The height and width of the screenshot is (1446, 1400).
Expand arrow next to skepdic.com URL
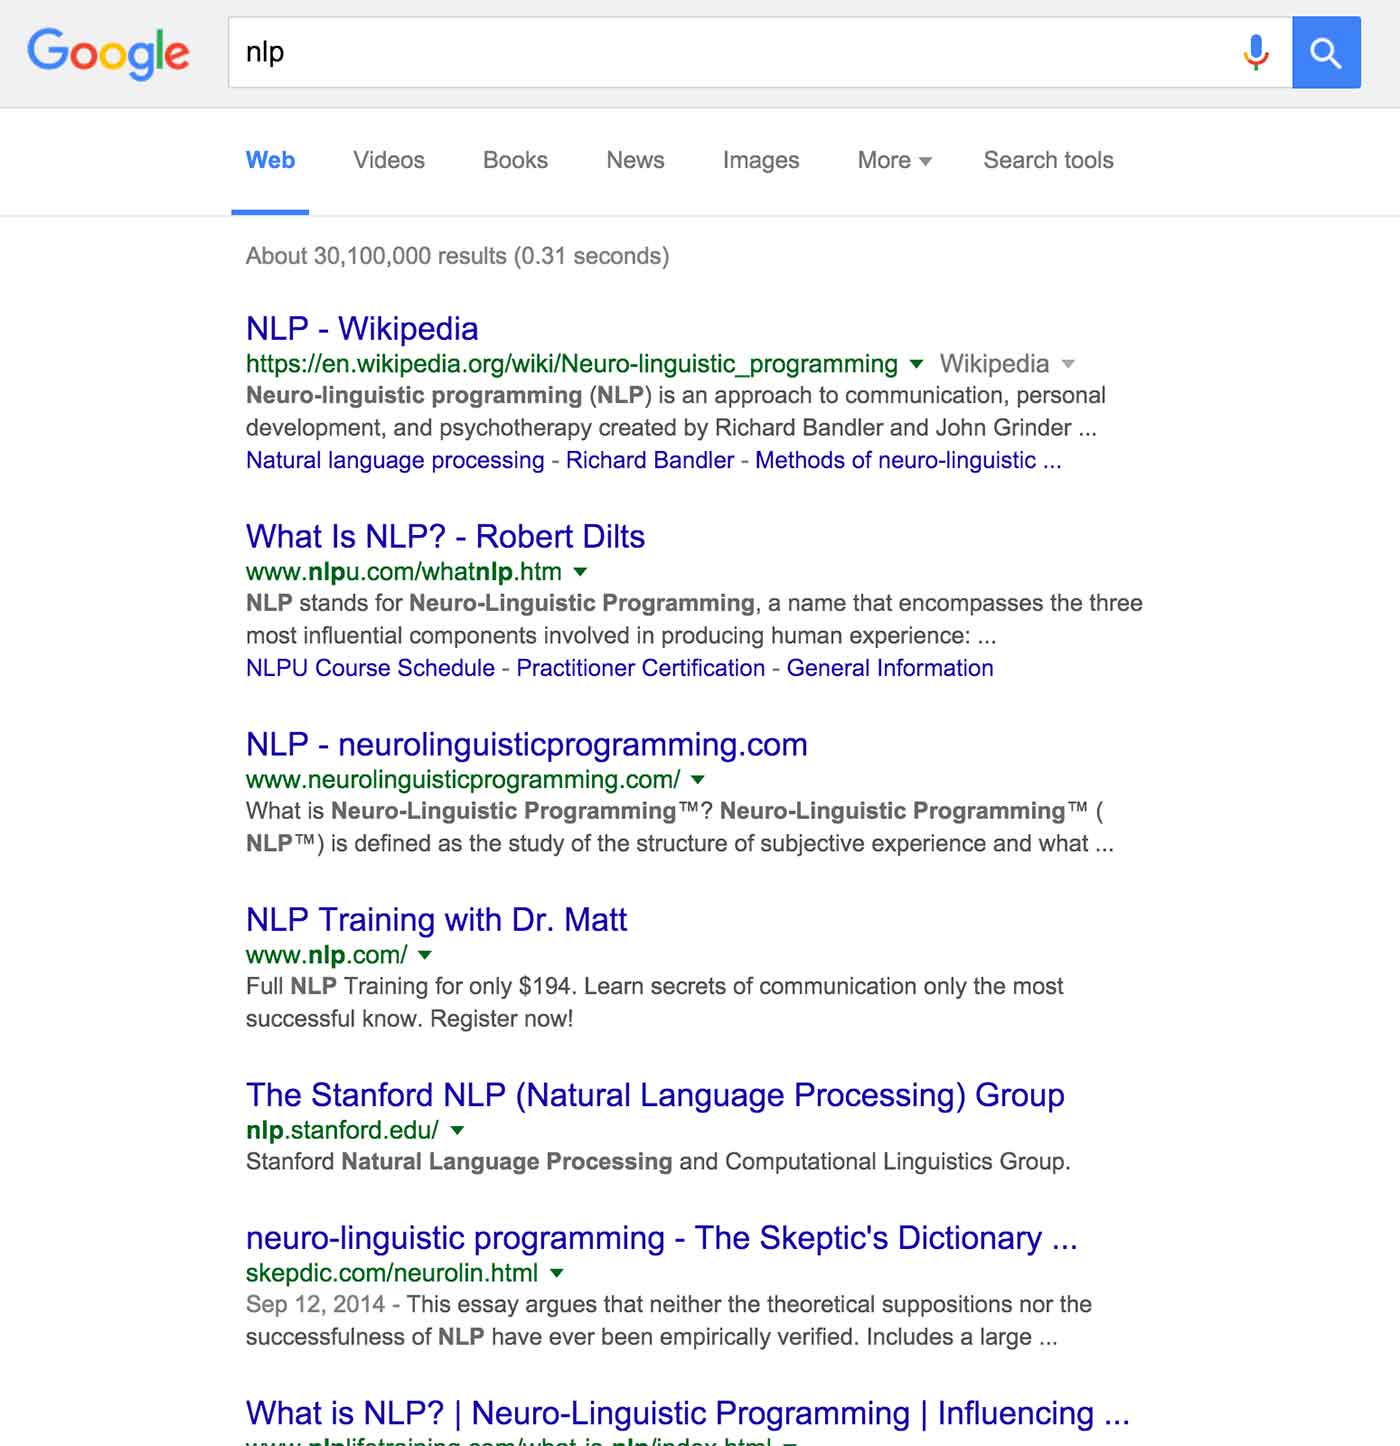pyautogui.click(x=557, y=1273)
